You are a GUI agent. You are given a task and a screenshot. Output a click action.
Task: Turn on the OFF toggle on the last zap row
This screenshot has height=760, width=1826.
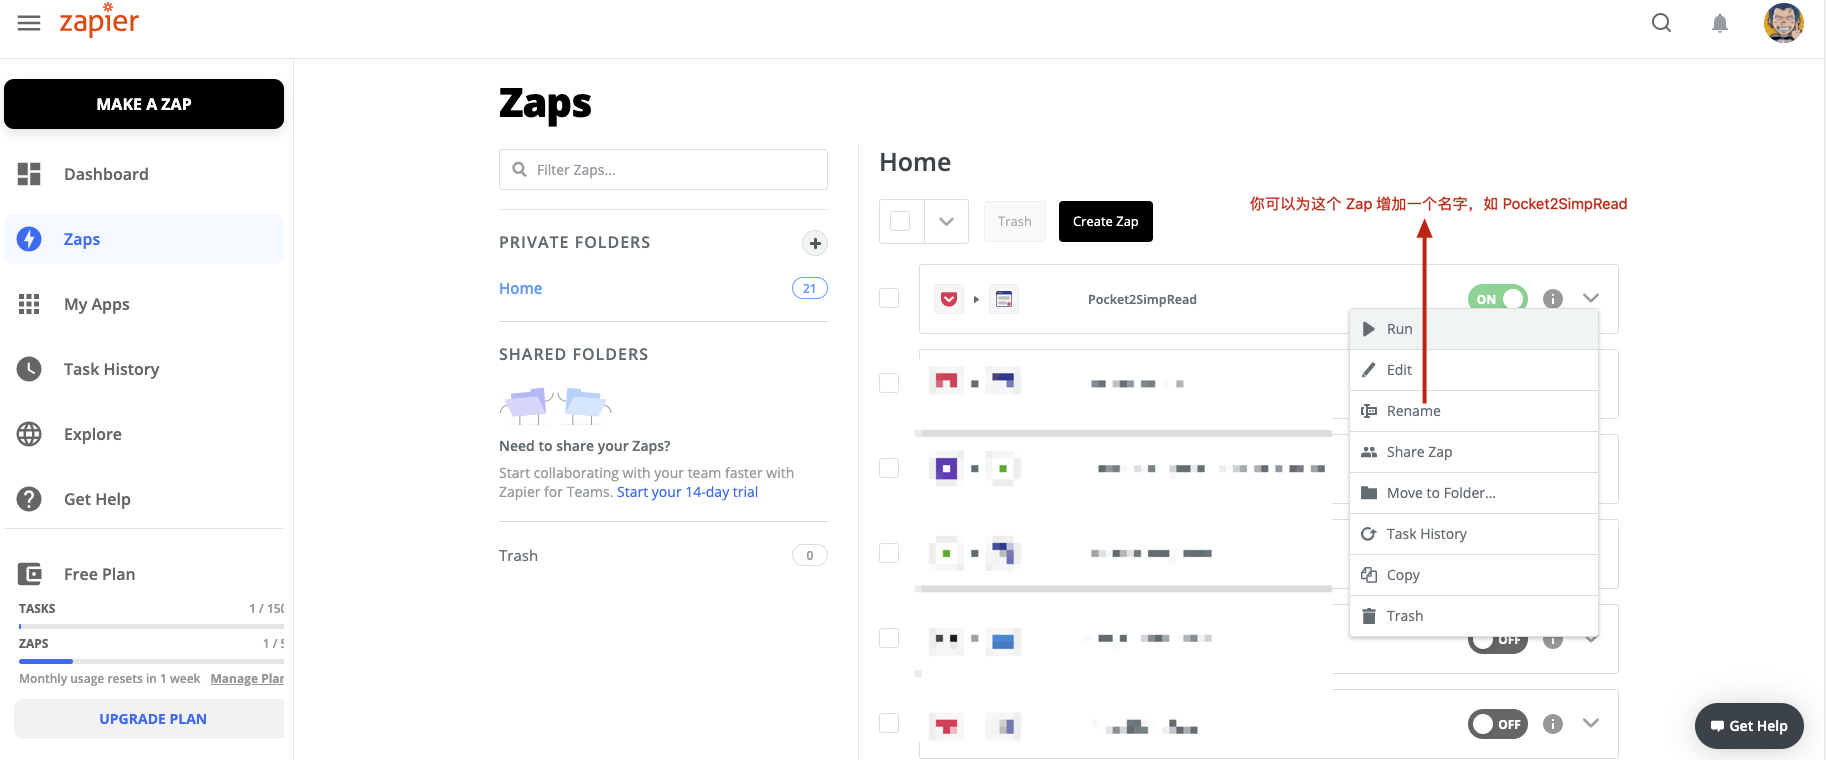point(1498,724)
